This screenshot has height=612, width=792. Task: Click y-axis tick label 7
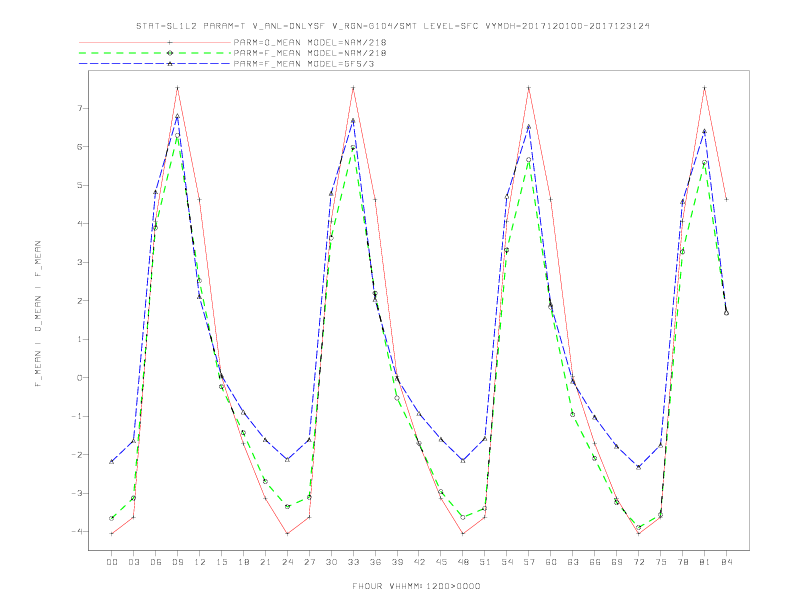[80, 108]
